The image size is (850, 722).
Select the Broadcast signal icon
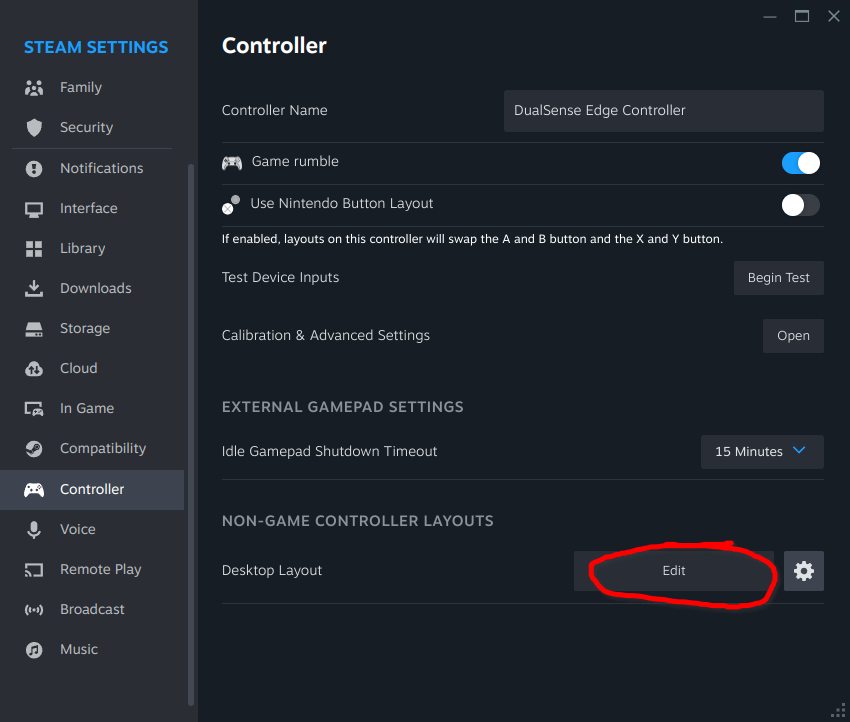click(x=32, y=609)
